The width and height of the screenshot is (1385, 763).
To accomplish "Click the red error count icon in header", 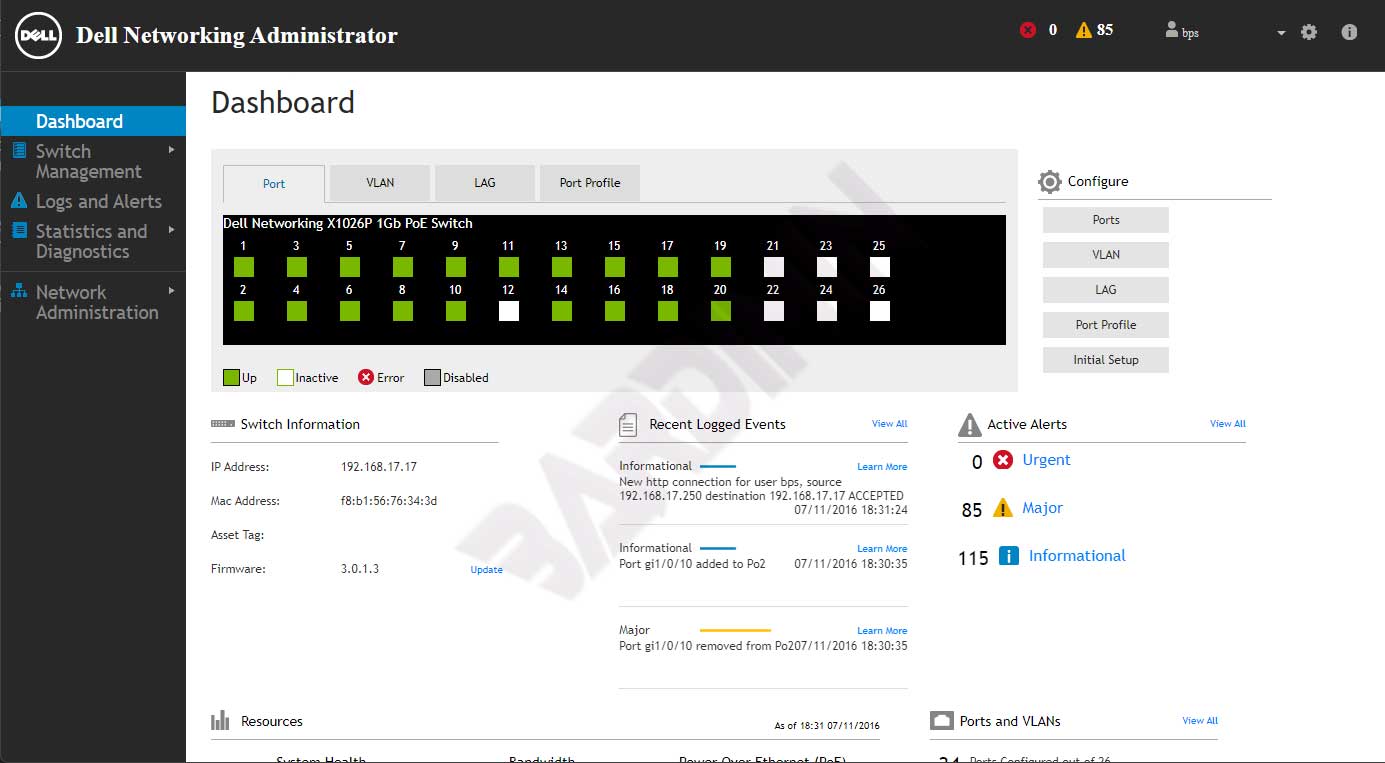I will [x=1028, y=30].
